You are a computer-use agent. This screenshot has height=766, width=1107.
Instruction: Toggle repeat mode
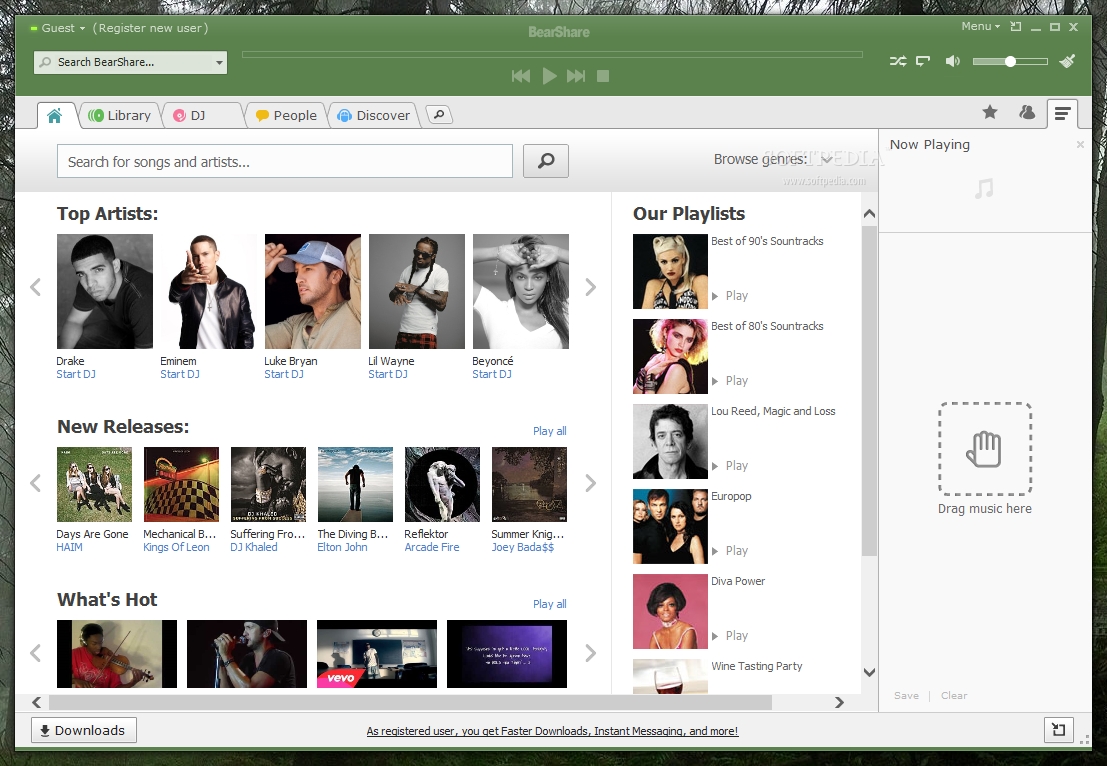coord(923,61)
